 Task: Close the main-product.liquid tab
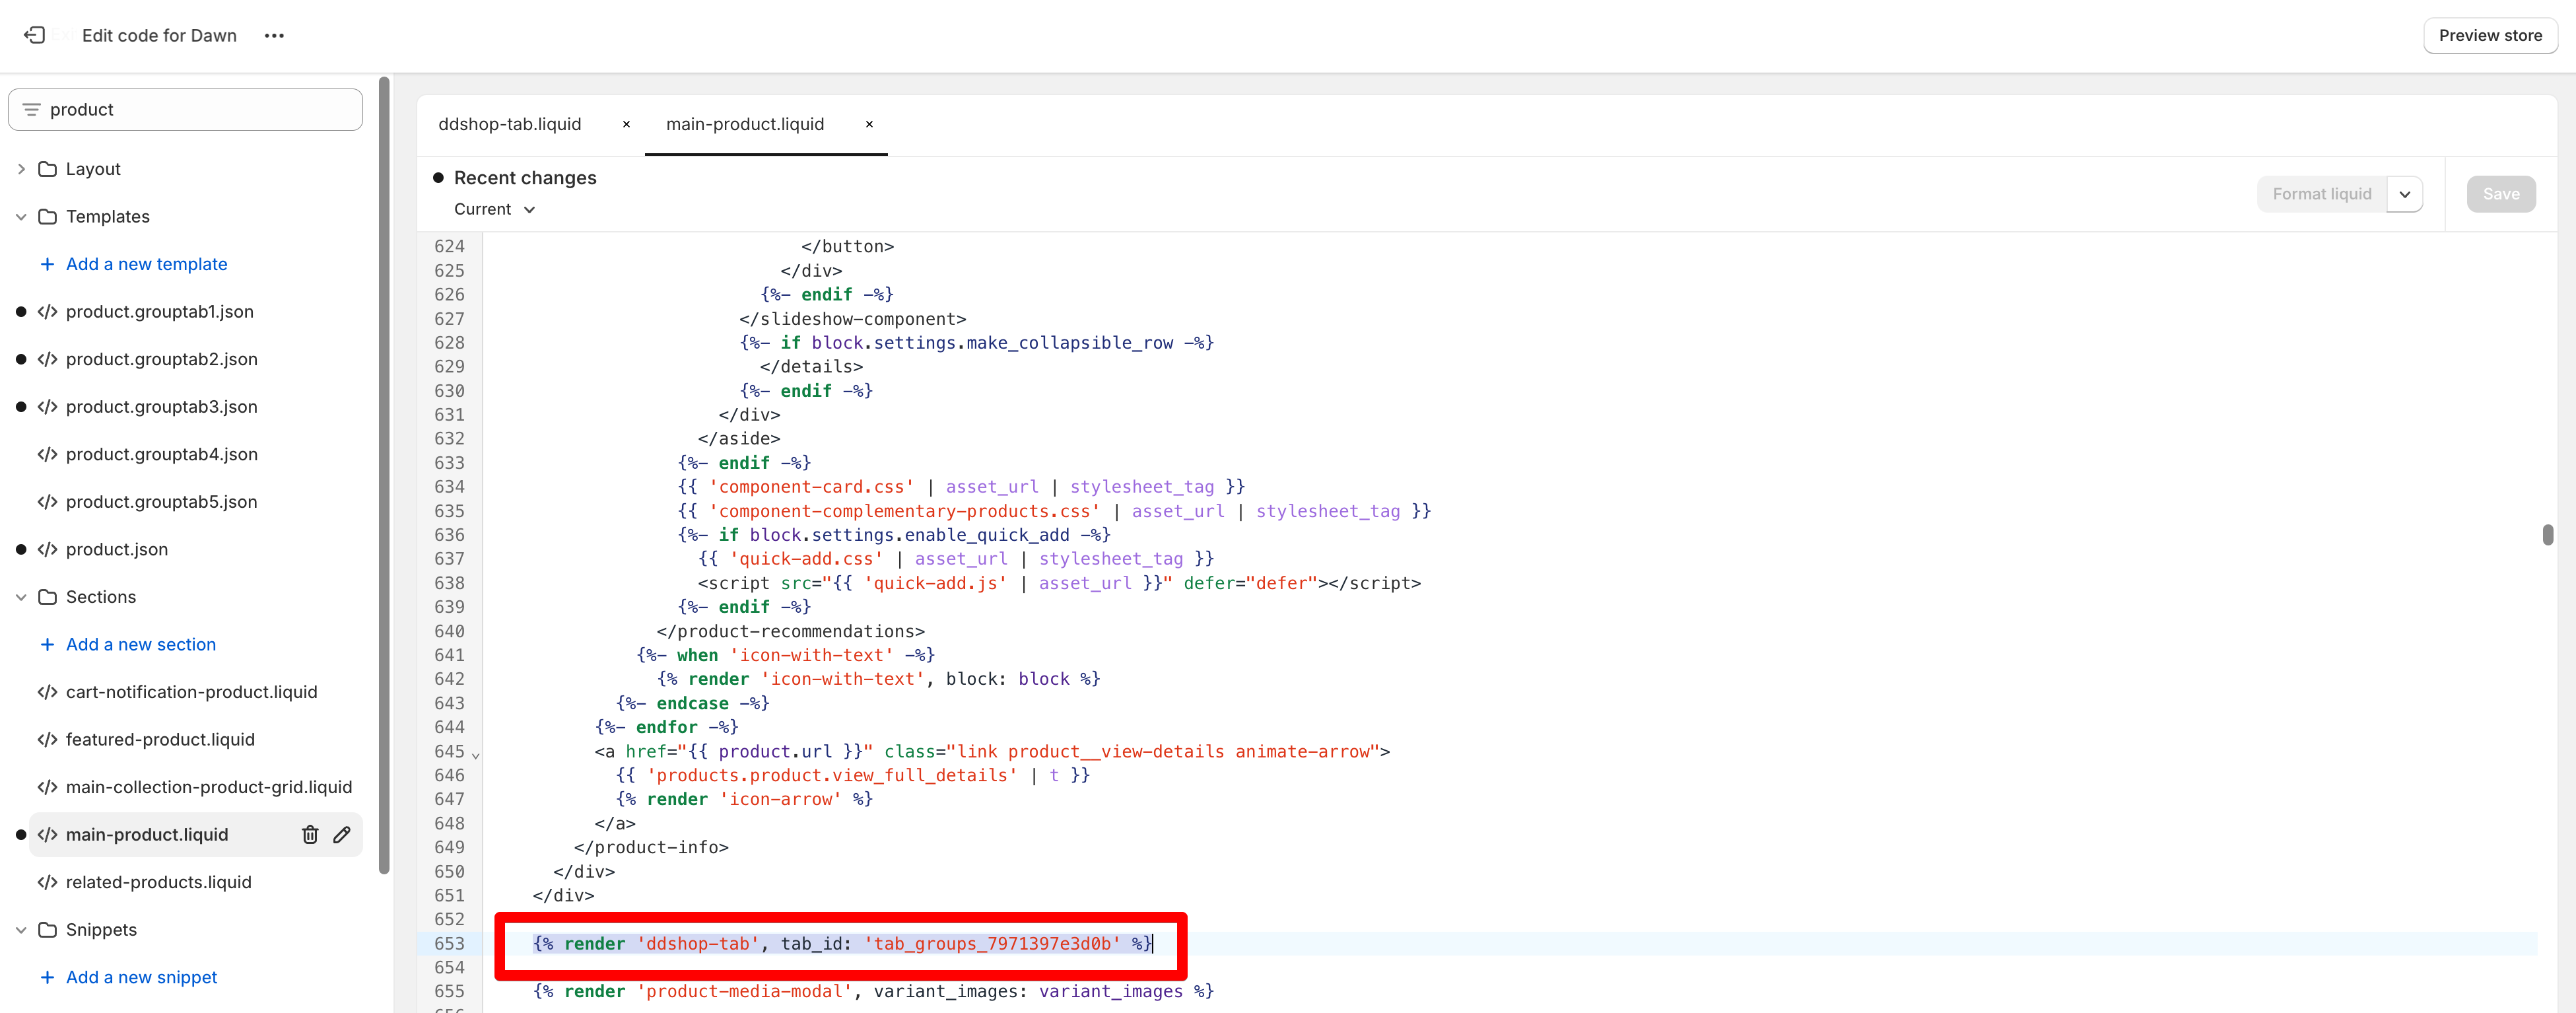pyautogui.click(x=869, y=125)
